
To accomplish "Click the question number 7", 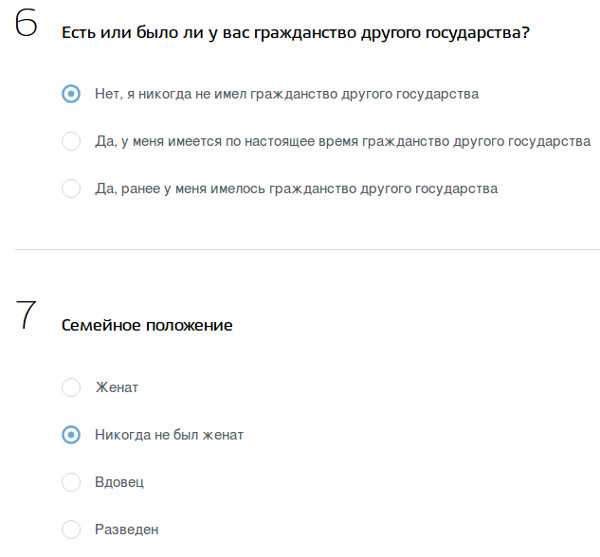I will pyautogui.click(x=27, y=316).
